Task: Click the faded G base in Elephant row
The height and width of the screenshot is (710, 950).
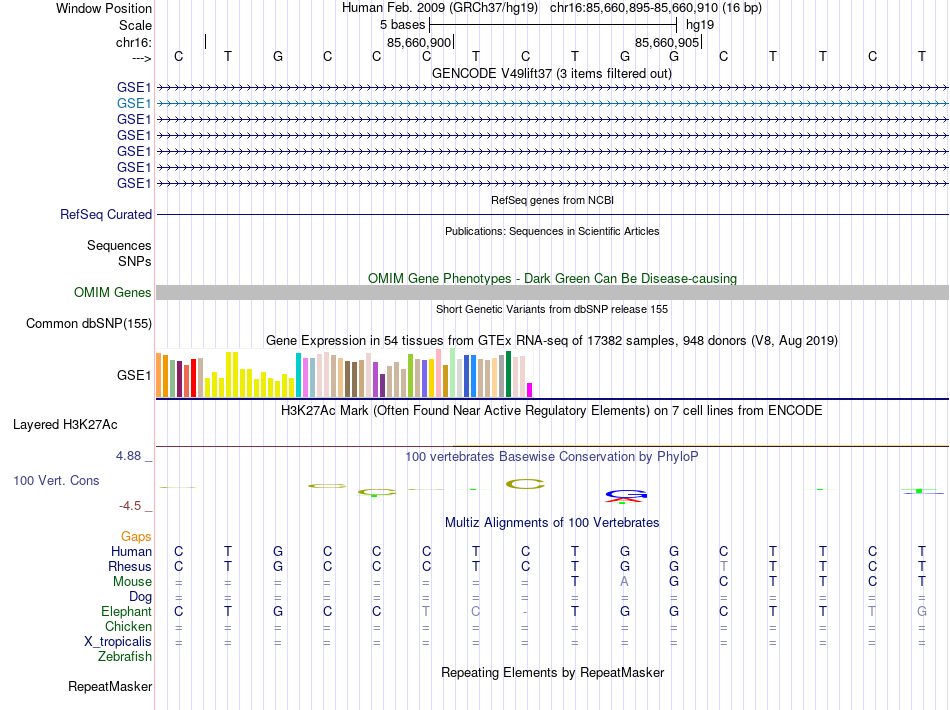Action: 922,611
